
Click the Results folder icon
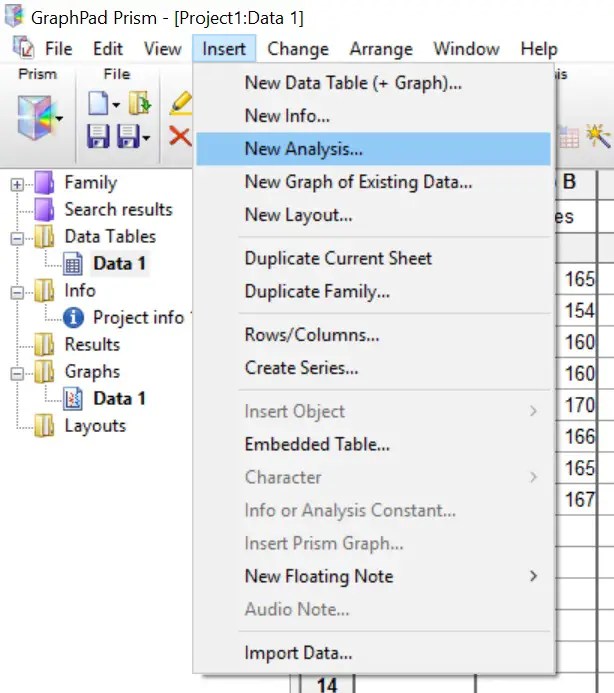click(45, 345)
